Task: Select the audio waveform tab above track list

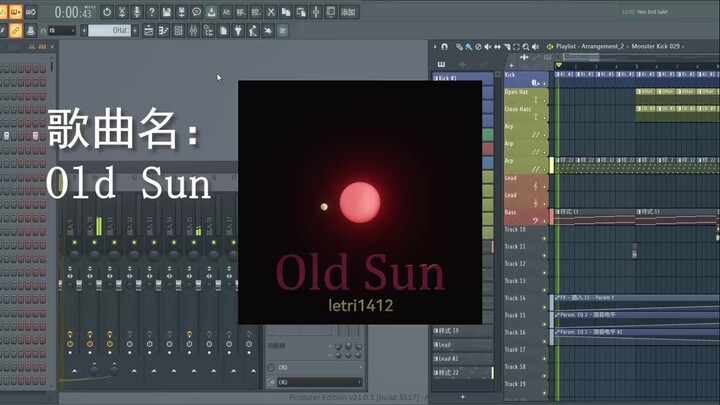Action: tap(524, 58)
